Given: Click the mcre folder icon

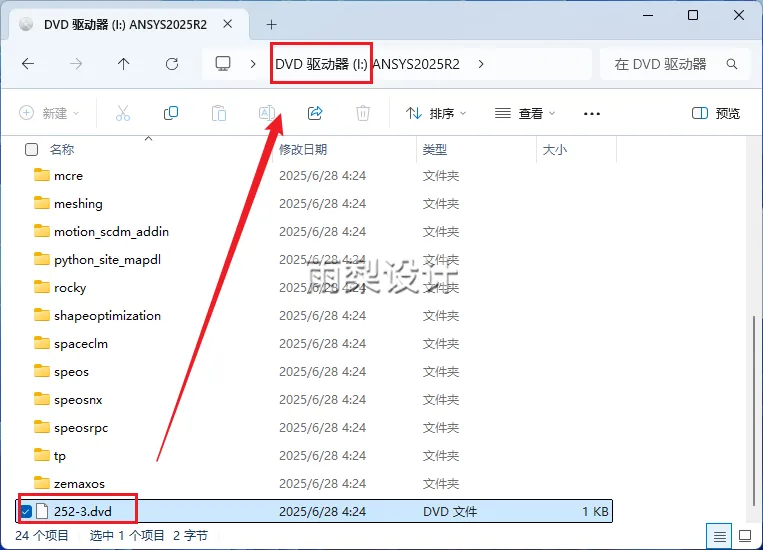Looking at the screenshot, I should coord(42,175).
